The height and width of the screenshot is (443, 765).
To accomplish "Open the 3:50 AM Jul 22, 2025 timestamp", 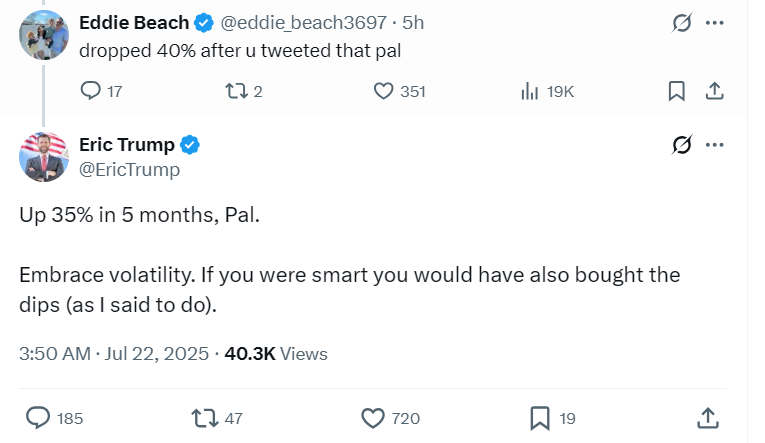I will [114, 354].
